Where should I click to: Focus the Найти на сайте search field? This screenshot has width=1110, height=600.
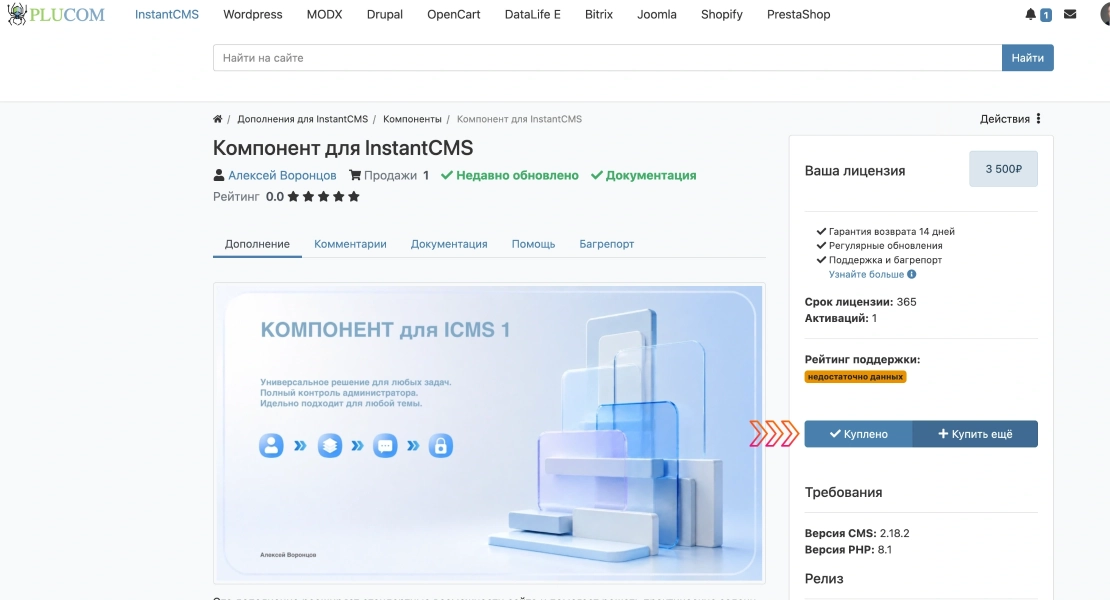pos(607,58)
